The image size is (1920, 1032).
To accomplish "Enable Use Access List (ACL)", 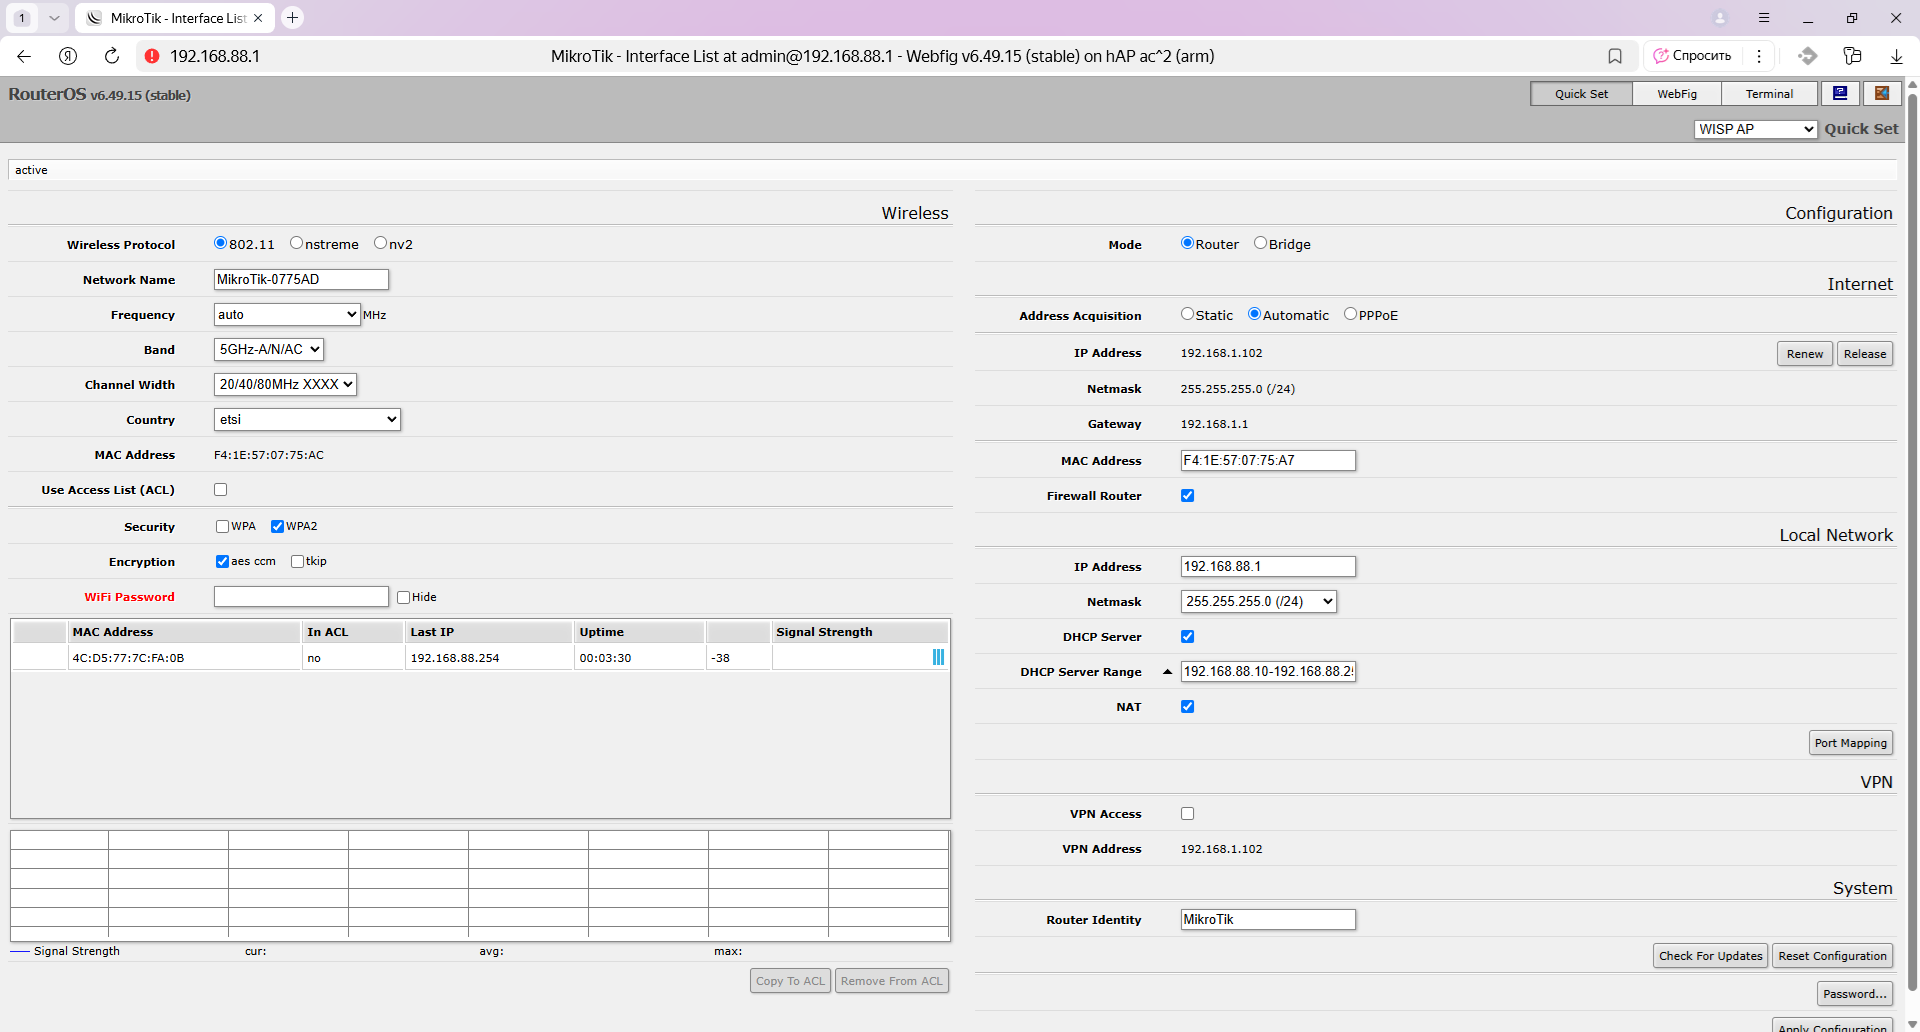I will point(221,490).
